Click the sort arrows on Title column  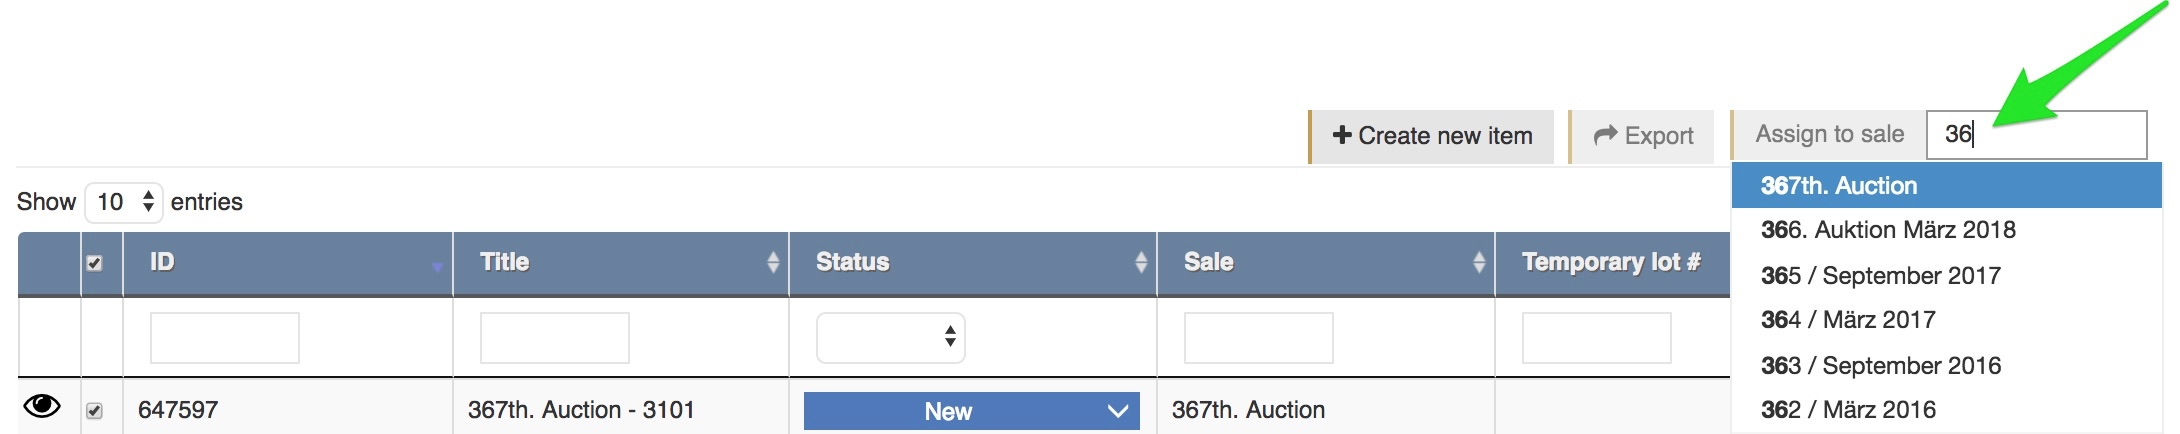(772, 262)
